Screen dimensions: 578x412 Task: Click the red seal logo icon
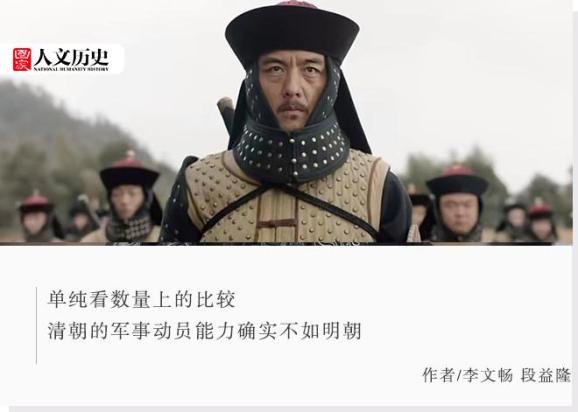coord(22,59)
